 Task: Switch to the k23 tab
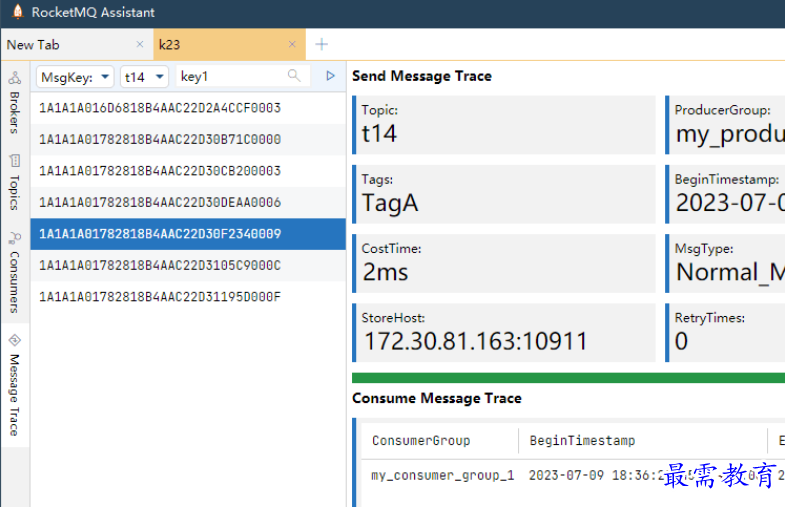click(x=229, y=45)
